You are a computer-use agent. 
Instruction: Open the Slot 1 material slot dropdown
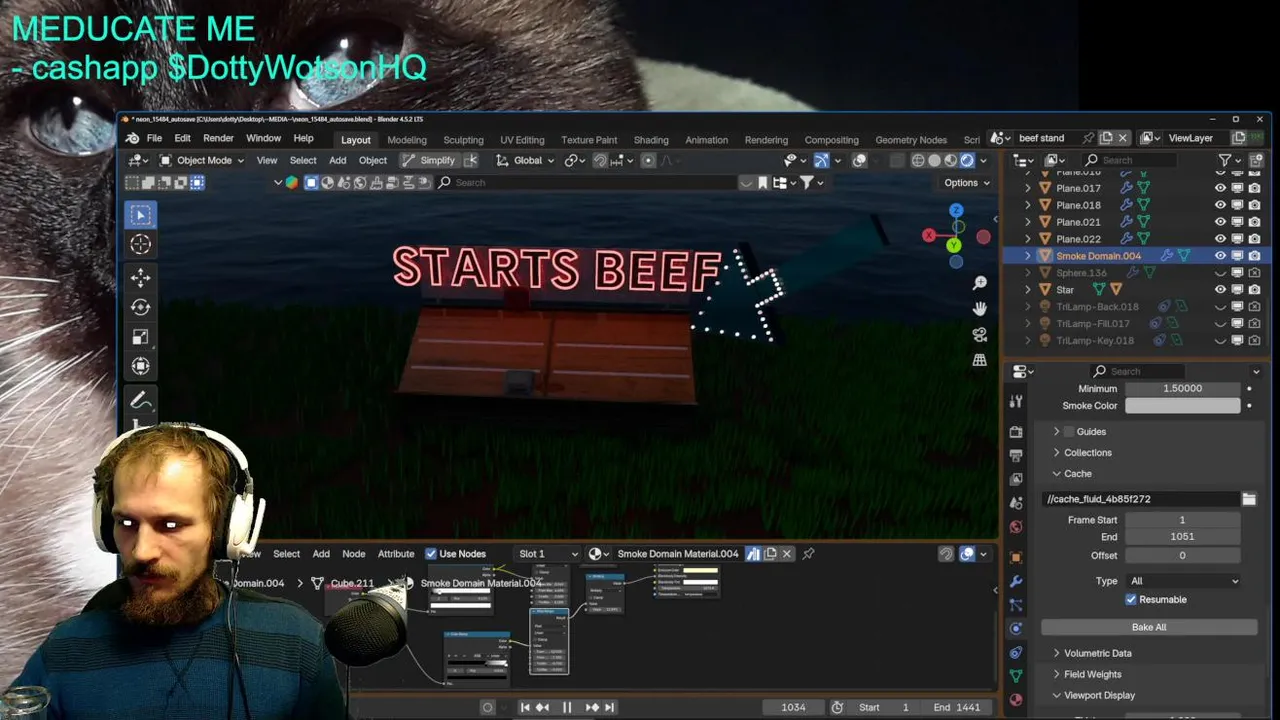coord(547,554)
